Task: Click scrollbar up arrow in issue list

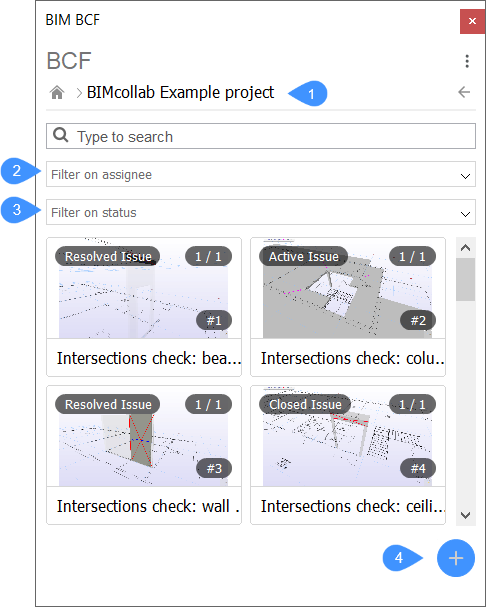Action: pyautogui.click(x=466, y=248)
